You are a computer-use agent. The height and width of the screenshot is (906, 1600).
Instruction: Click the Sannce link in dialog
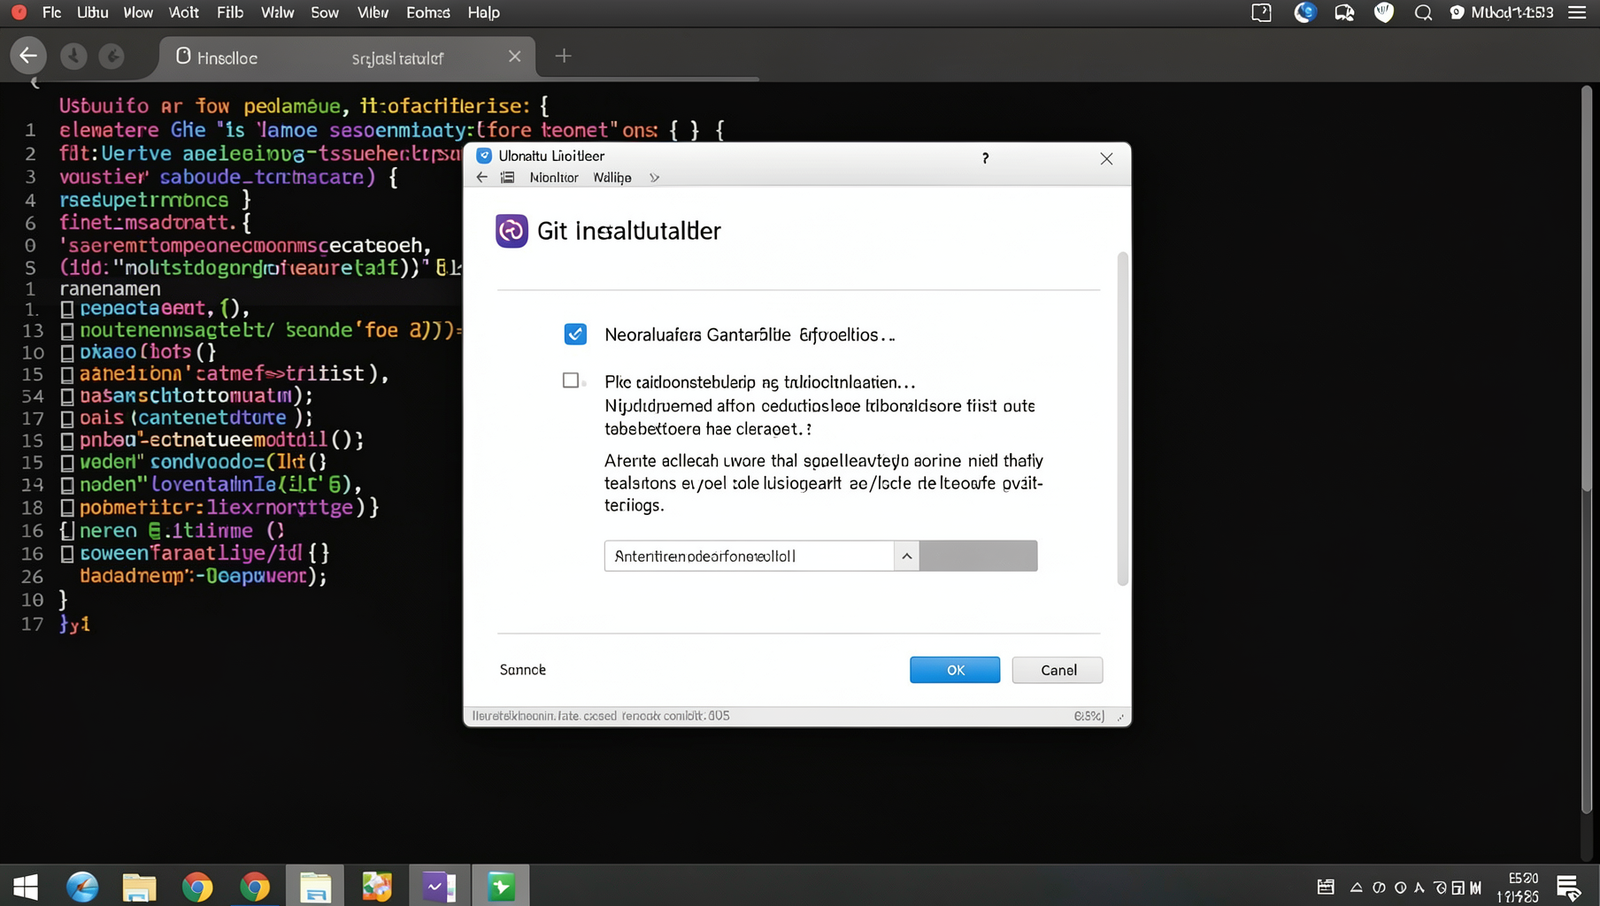coord(523,670)
